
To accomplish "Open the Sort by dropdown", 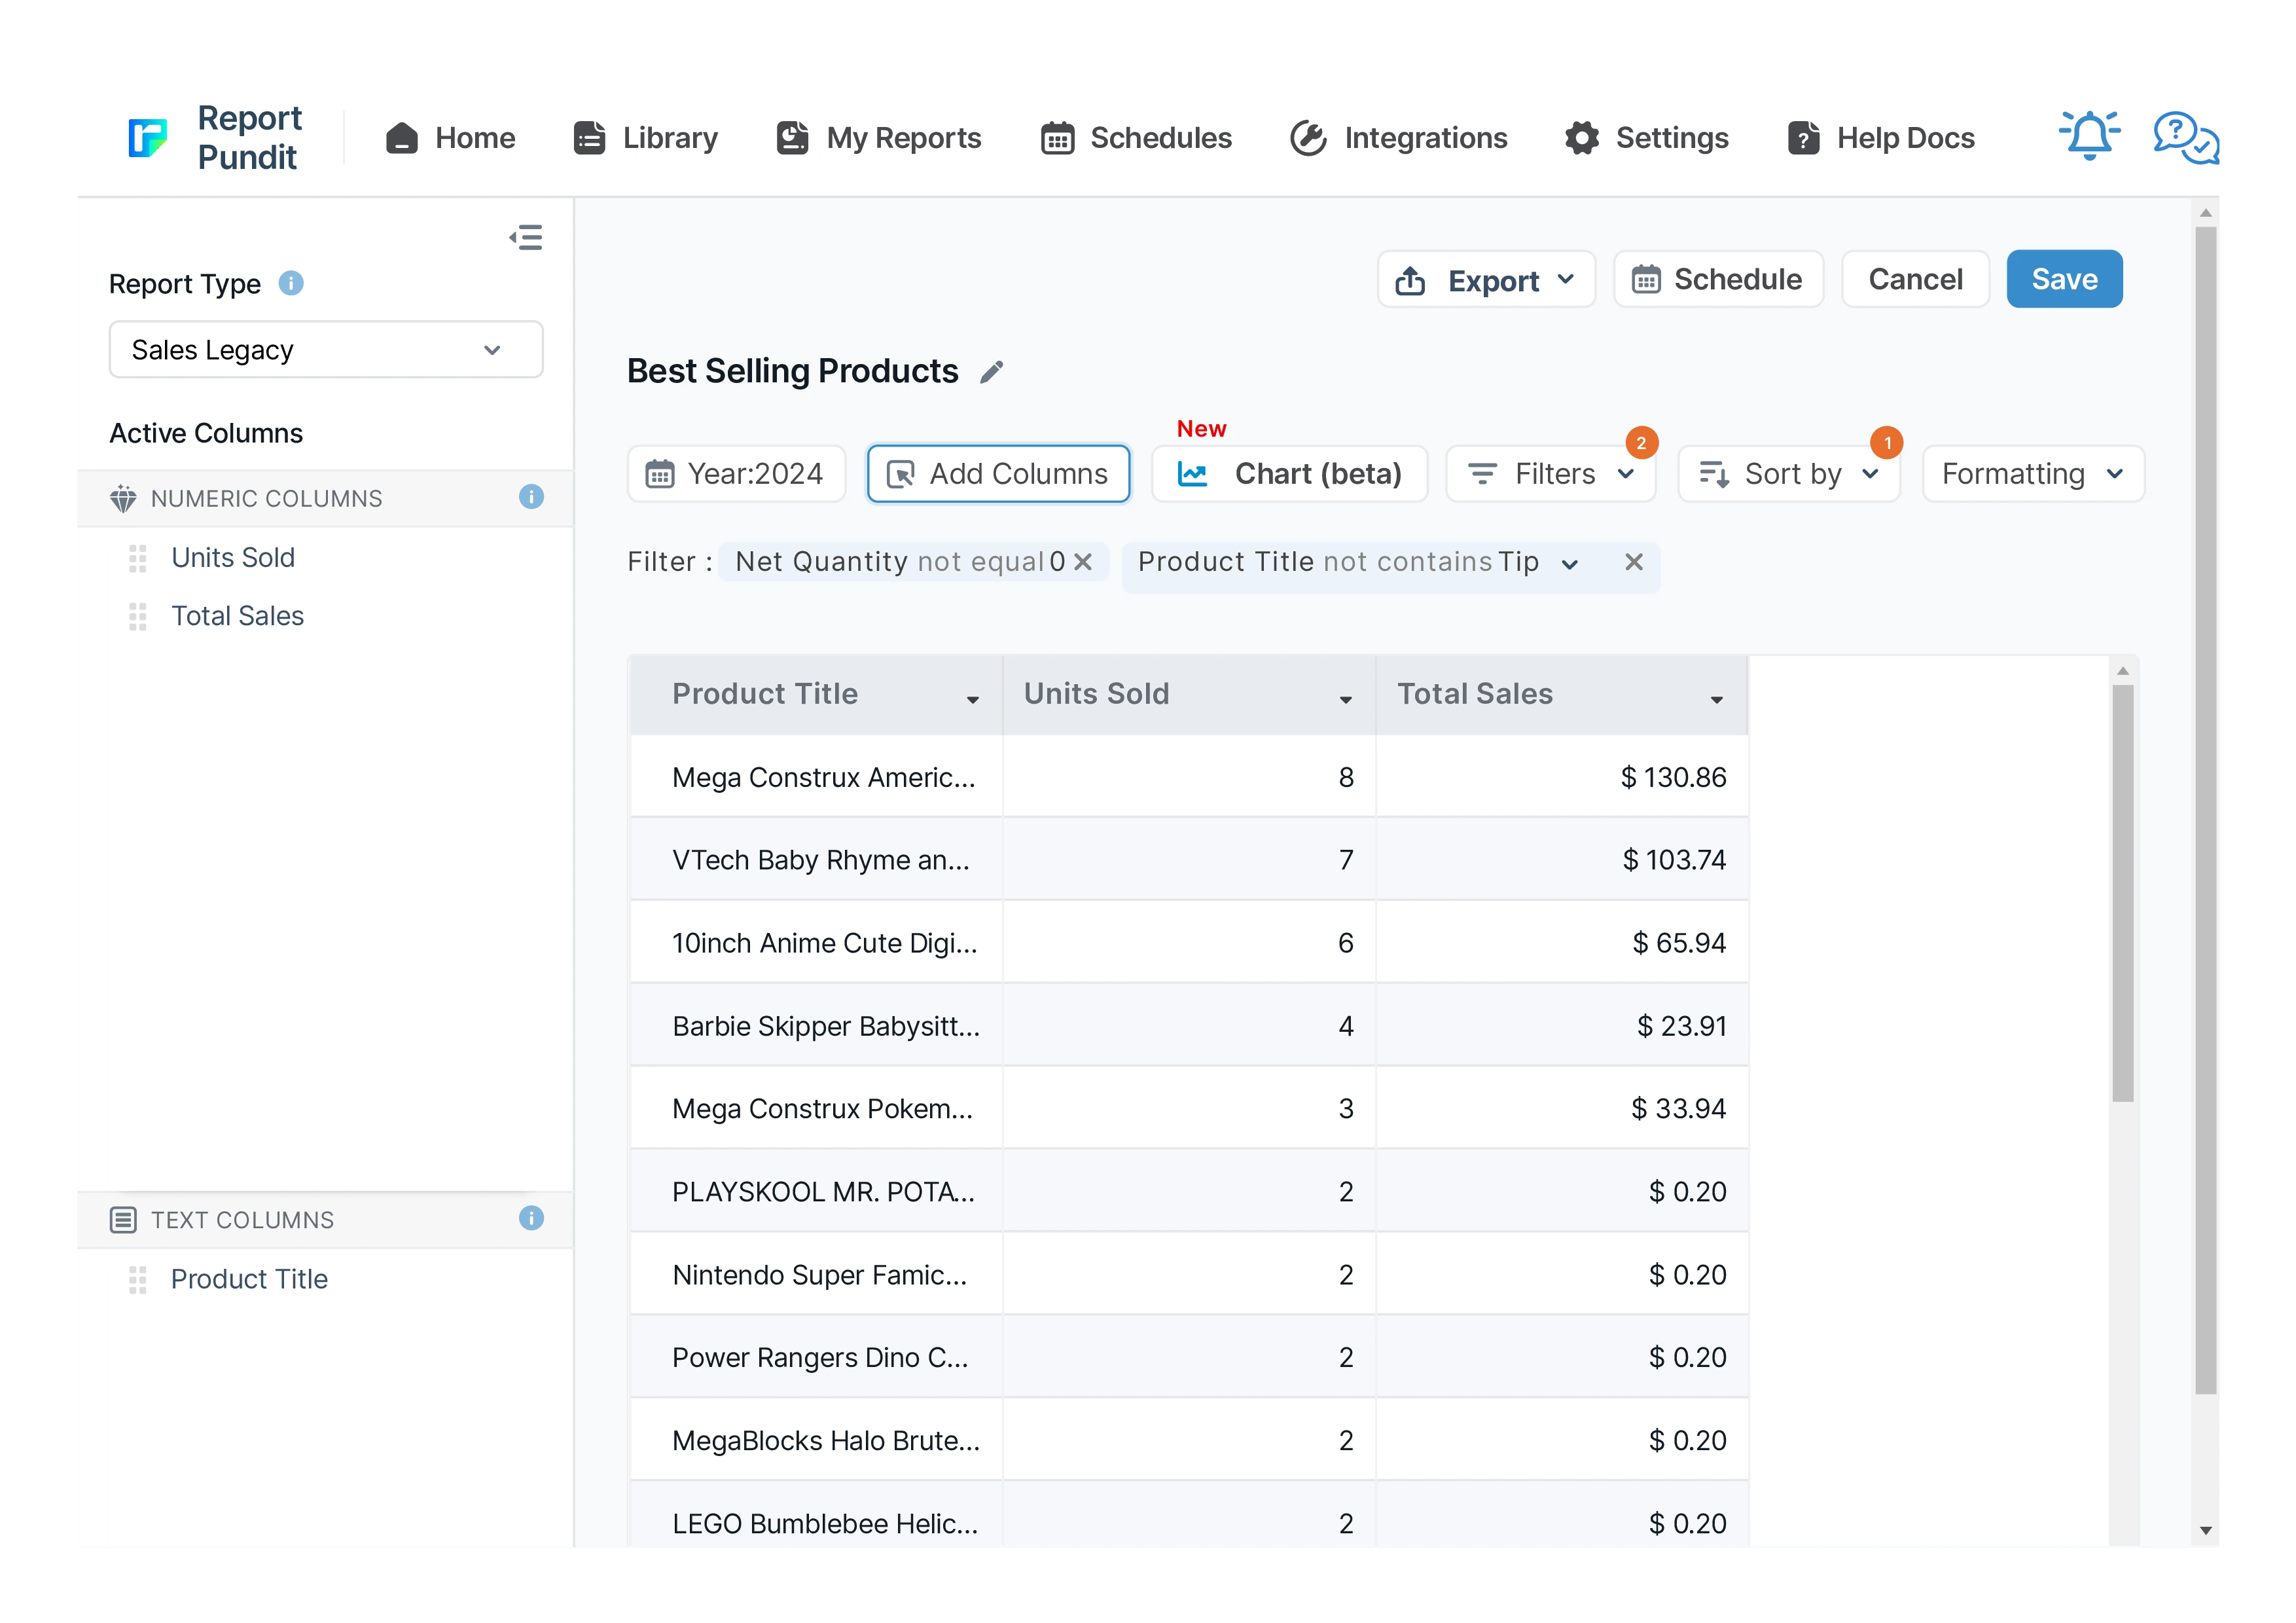I will 1789,474.
